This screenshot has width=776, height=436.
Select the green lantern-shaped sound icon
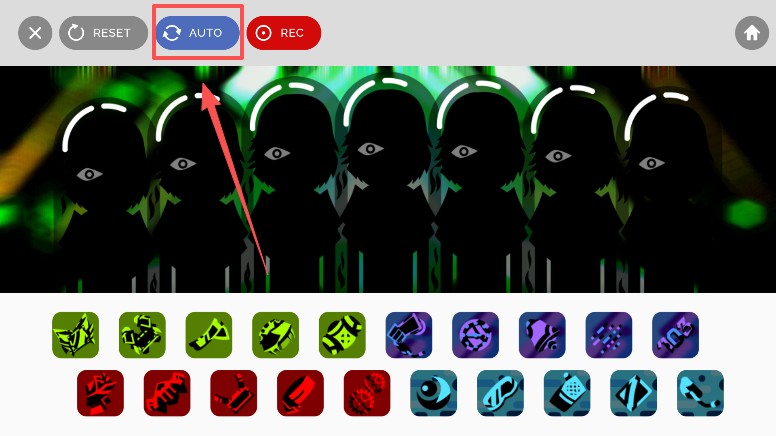point(342,335)
